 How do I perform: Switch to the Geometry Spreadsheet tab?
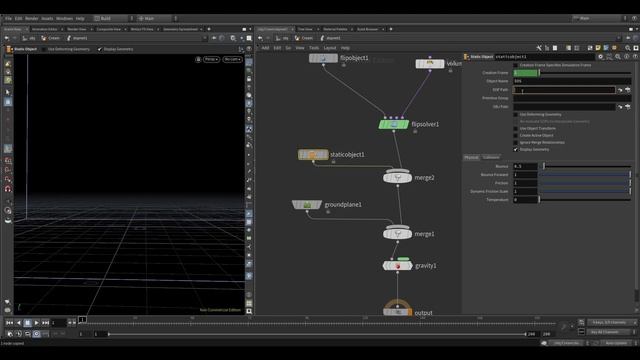[x=180, y=29]
